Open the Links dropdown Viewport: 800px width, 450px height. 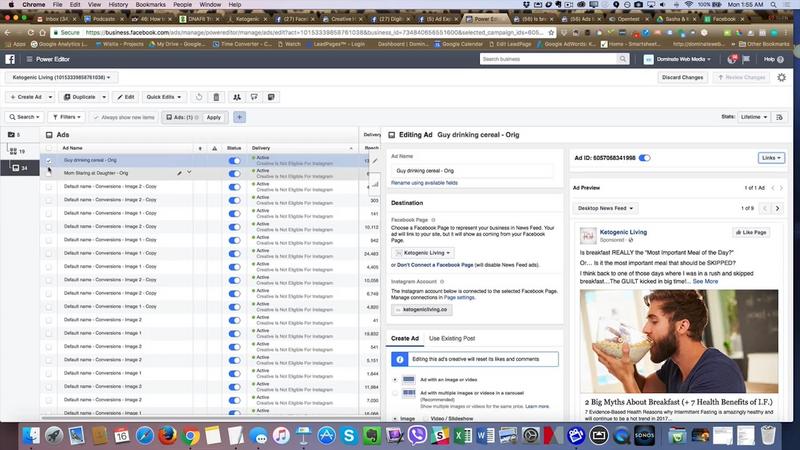[x=771, y=158]
